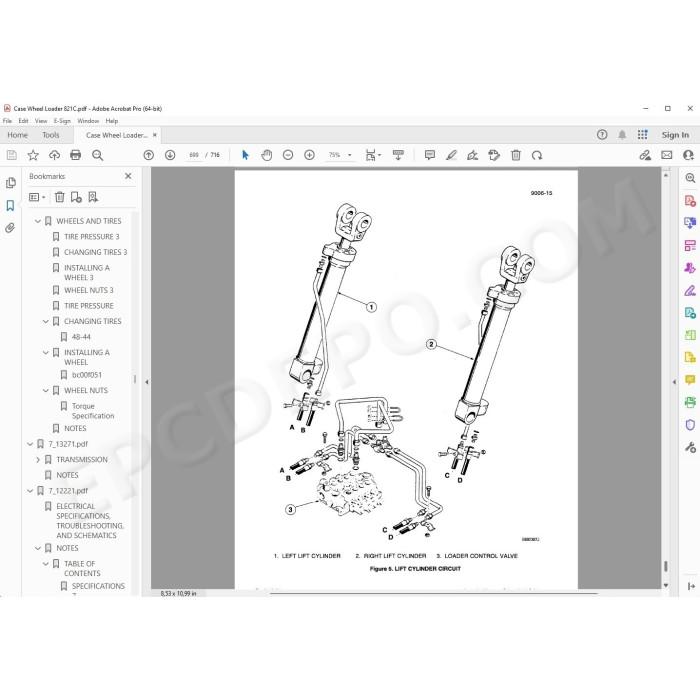Image resolution: width=700 pixels, height=700 pixels.
Task: Switch to the Home tab
Action: 17,135
